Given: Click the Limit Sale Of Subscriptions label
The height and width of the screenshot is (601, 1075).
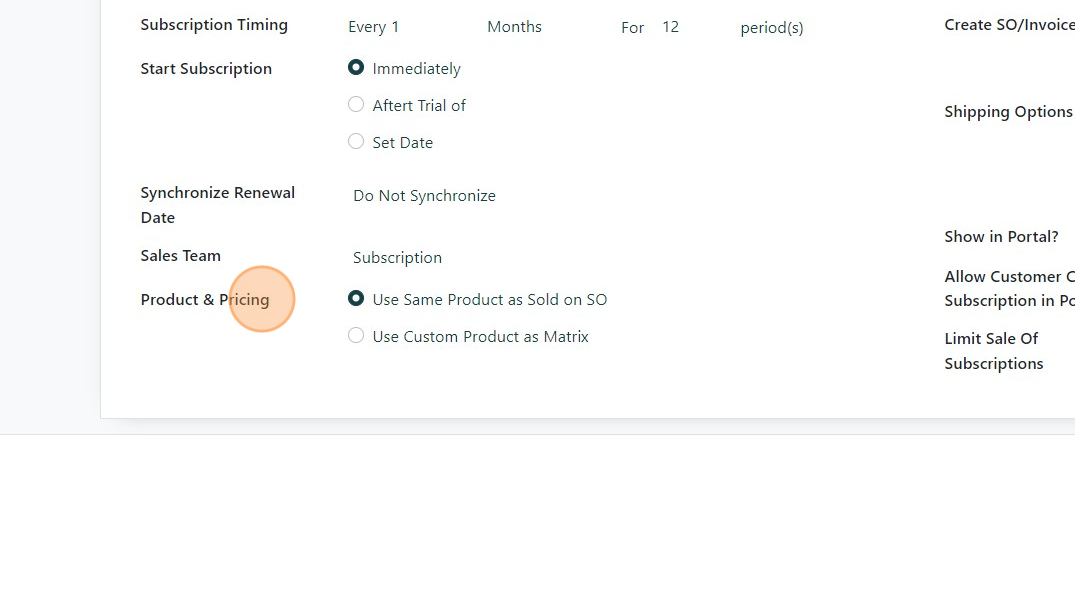Looking at the screenshot, I should point(993,351).
